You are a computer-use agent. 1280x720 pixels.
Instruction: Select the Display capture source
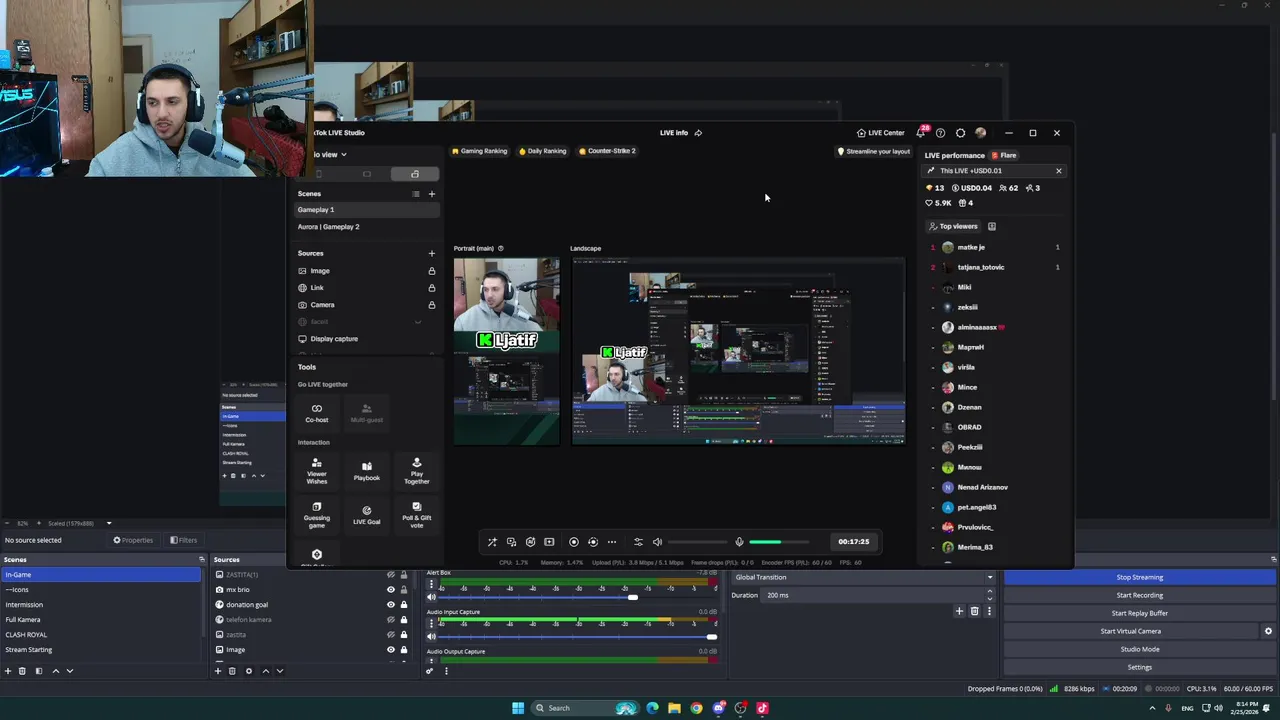click(x=366, y=339)
